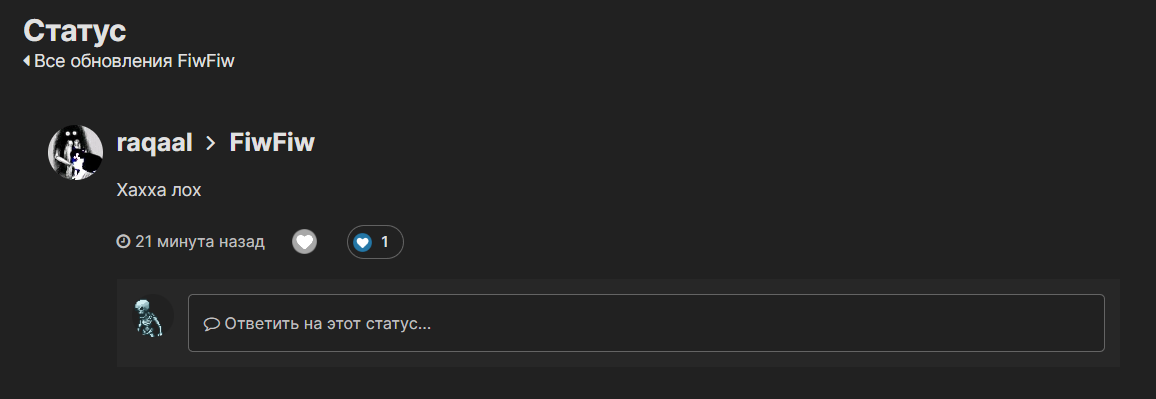Show who reacted via the count 1
This screenshot has height=399, width=1156.
pyautogui.click(x=384, y=242)
